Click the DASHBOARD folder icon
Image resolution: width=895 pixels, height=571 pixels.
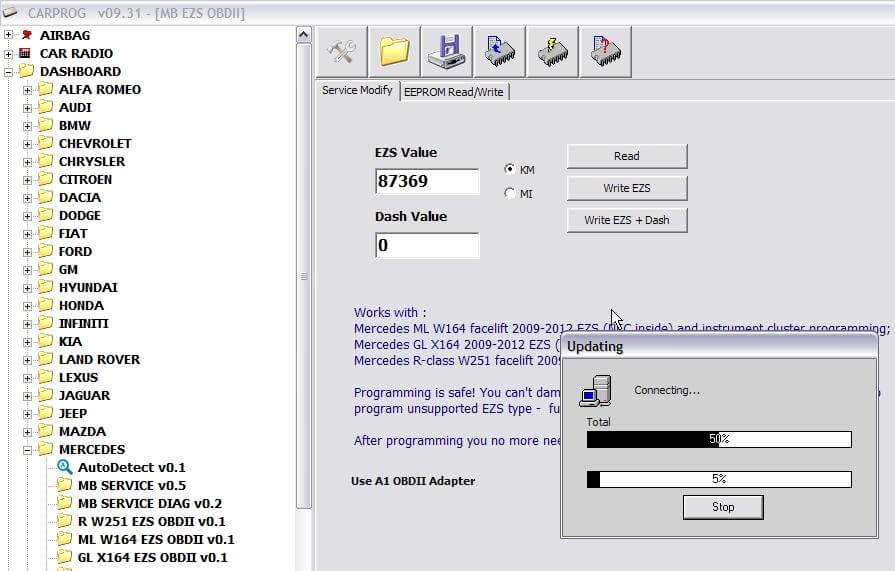pyautogui.click(x=26, y=71)
